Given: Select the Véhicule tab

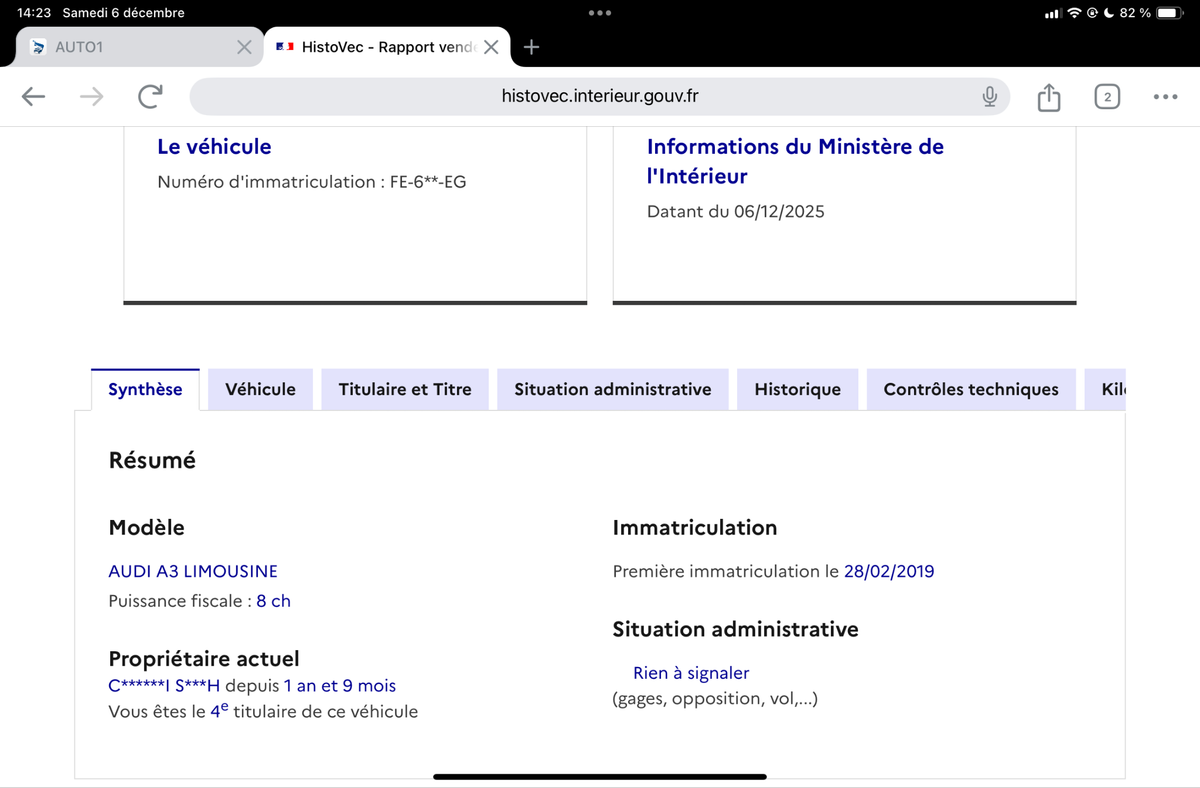Looking at the screenshot, I should [260, 390].
